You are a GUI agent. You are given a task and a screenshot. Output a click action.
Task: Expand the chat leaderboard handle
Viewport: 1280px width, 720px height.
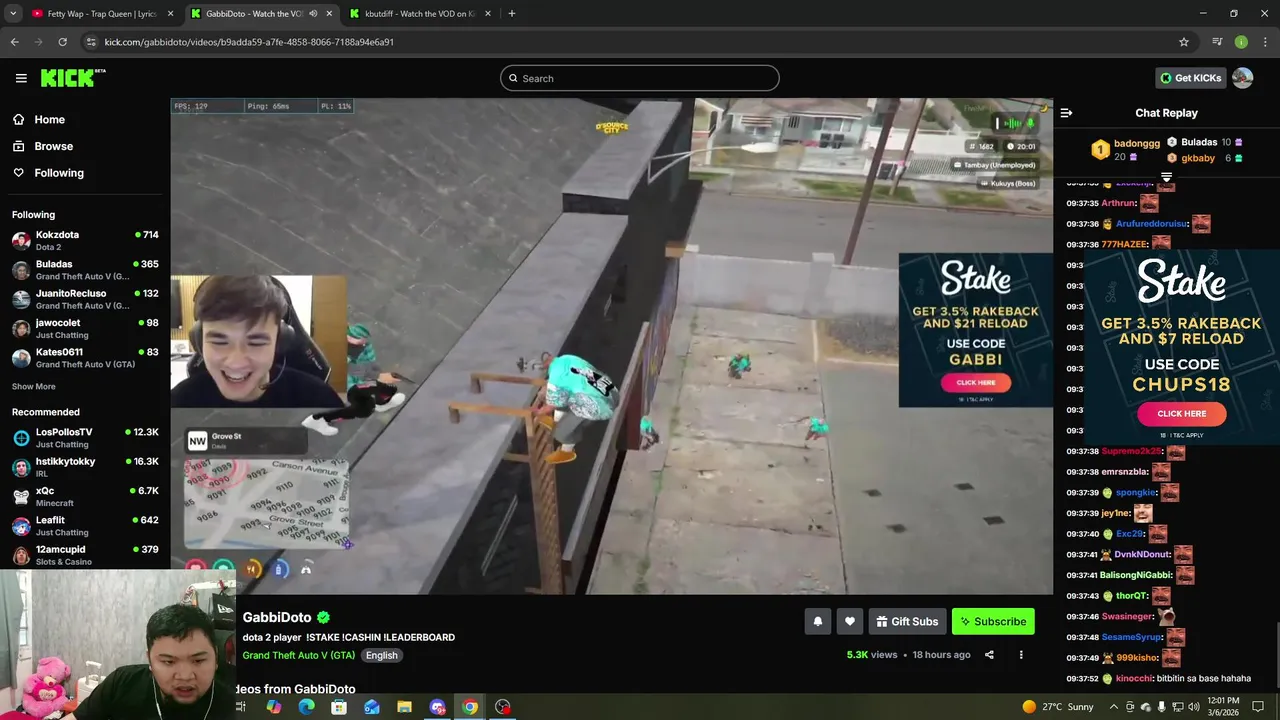point(1166,176)
